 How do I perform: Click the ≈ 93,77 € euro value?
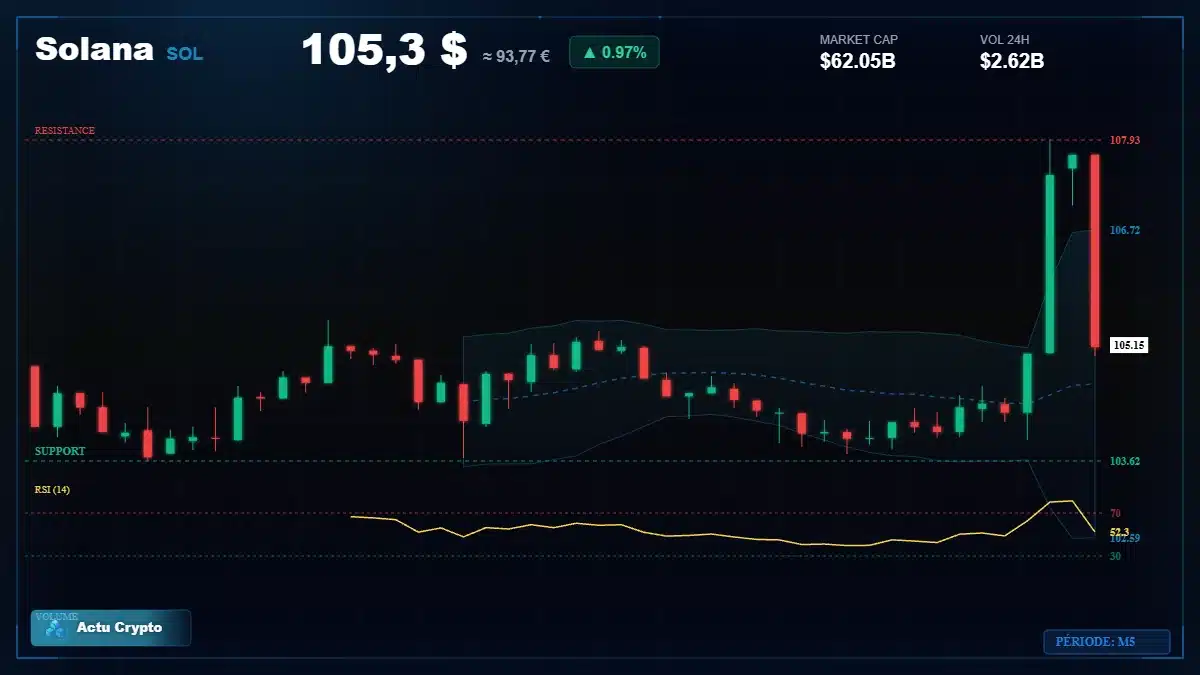point(516,56)
